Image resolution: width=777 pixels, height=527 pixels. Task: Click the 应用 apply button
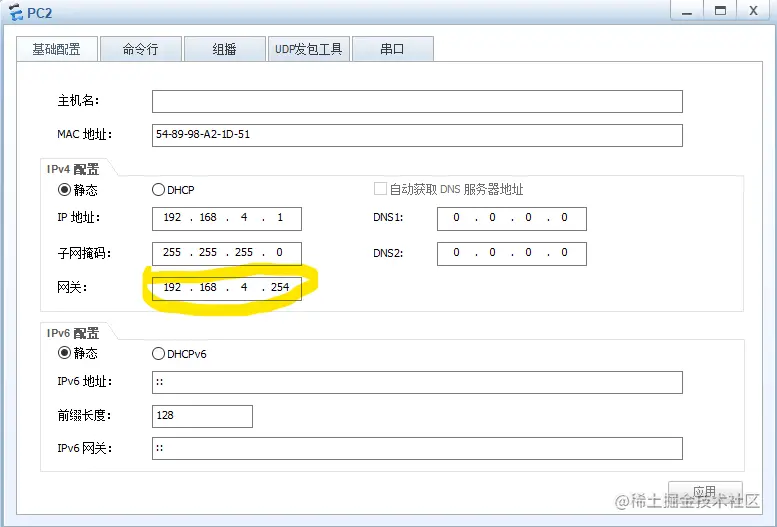[705, 492]
